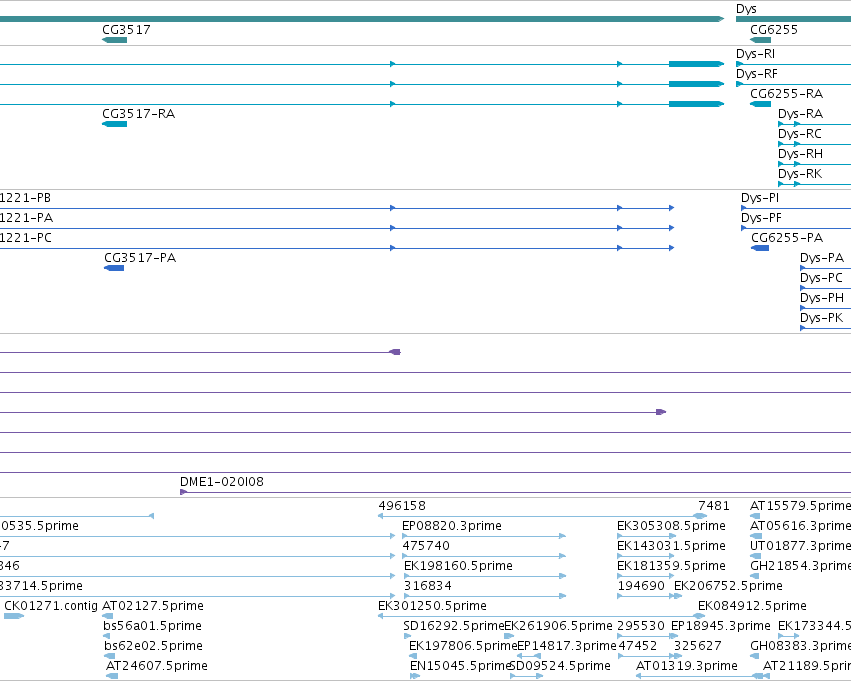Click the Dys gene label
851x681 pixels.
746,9
